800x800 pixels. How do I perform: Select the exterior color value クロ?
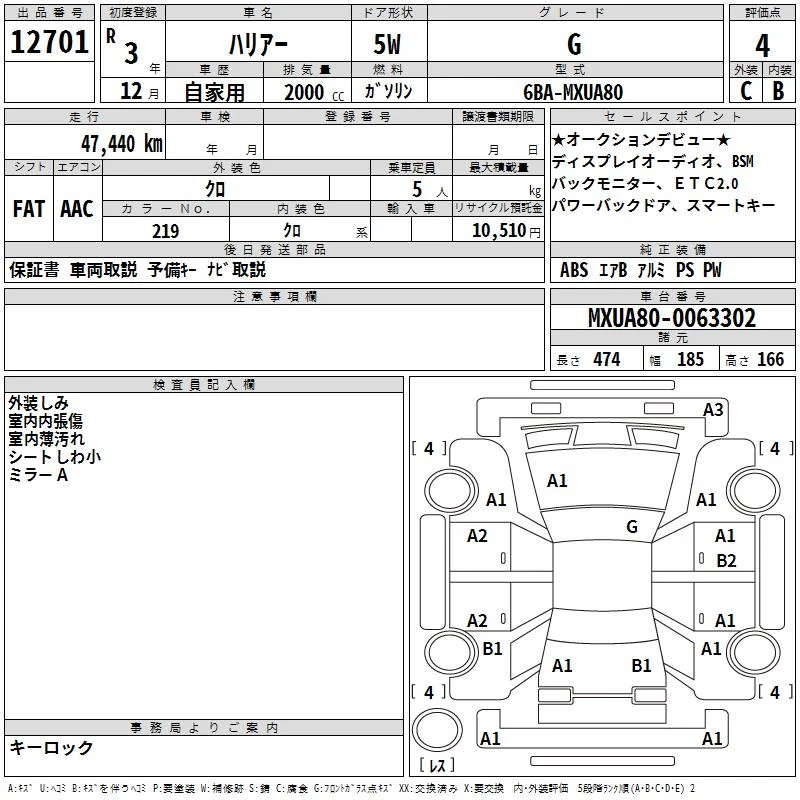(x=215, y=189)
